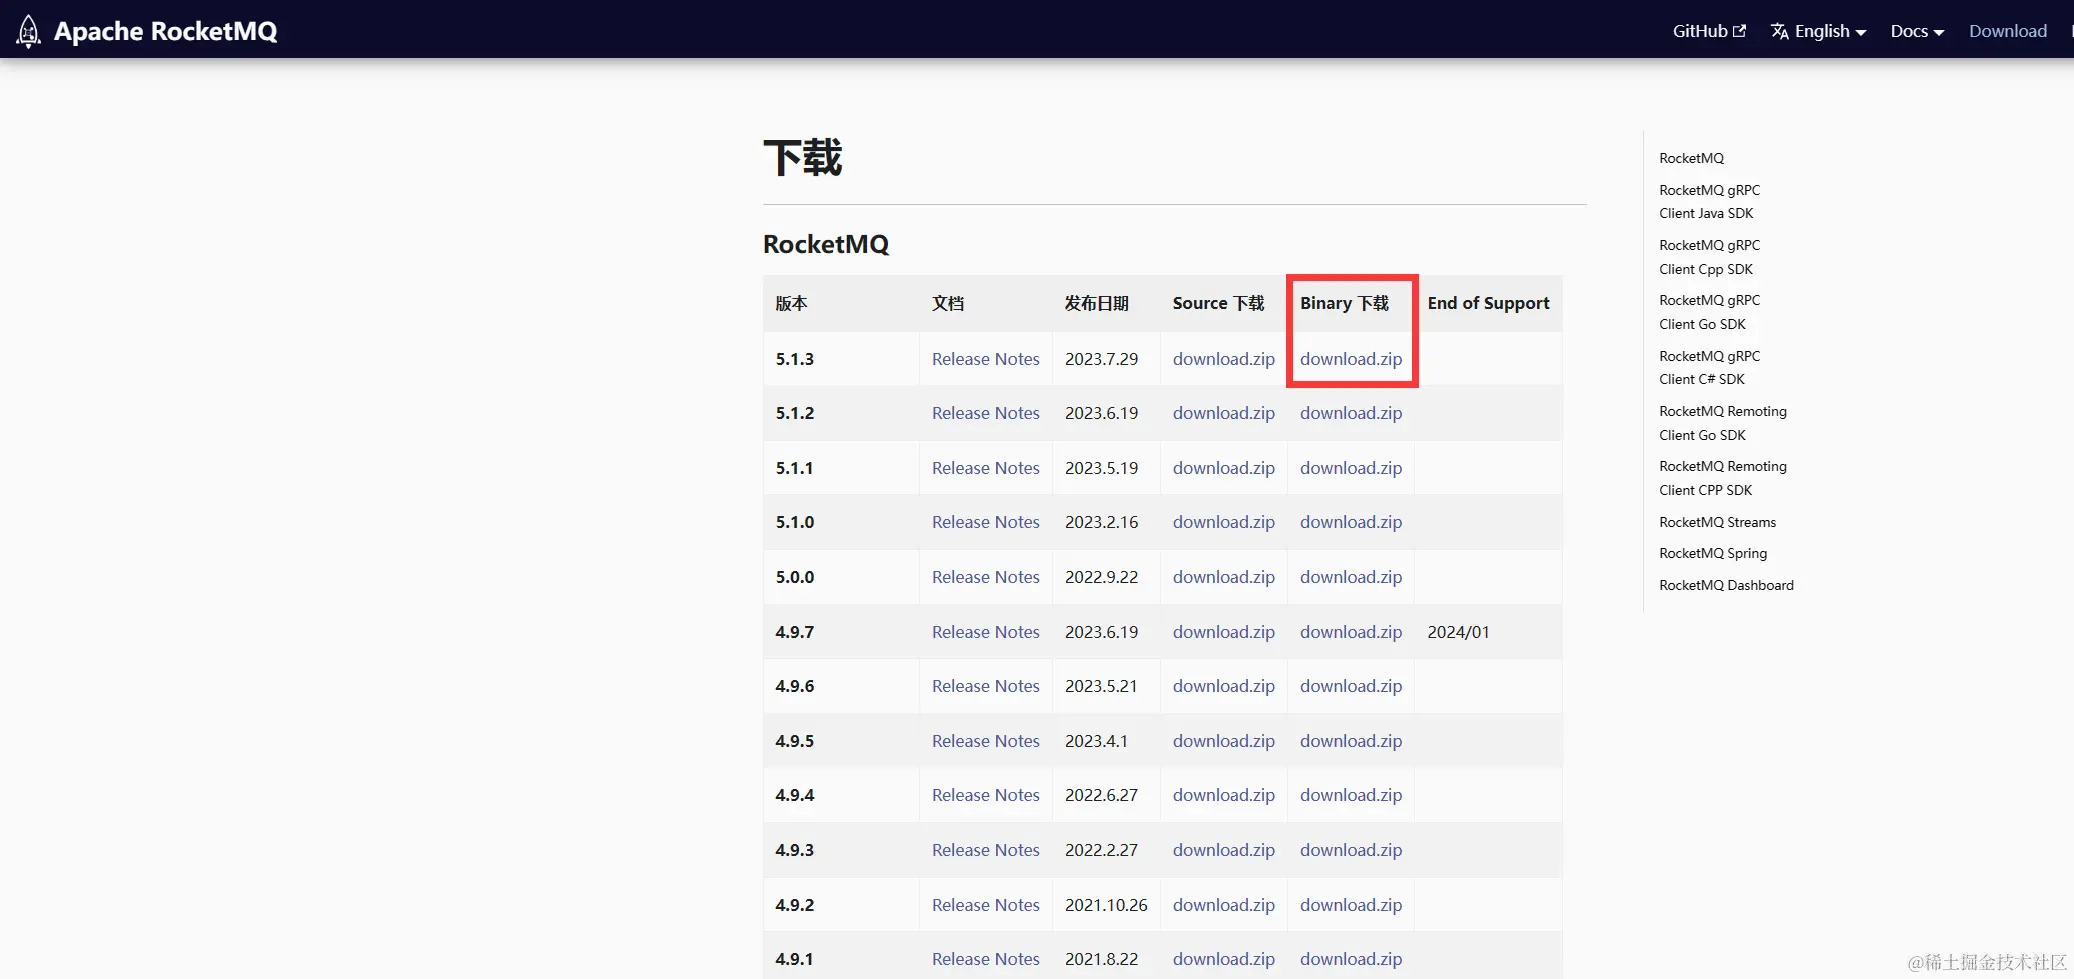2074x979 pixels.
Task: Open Release Notes for version 5.1.1
Action: pyautogui.click(x=986, y=468)
